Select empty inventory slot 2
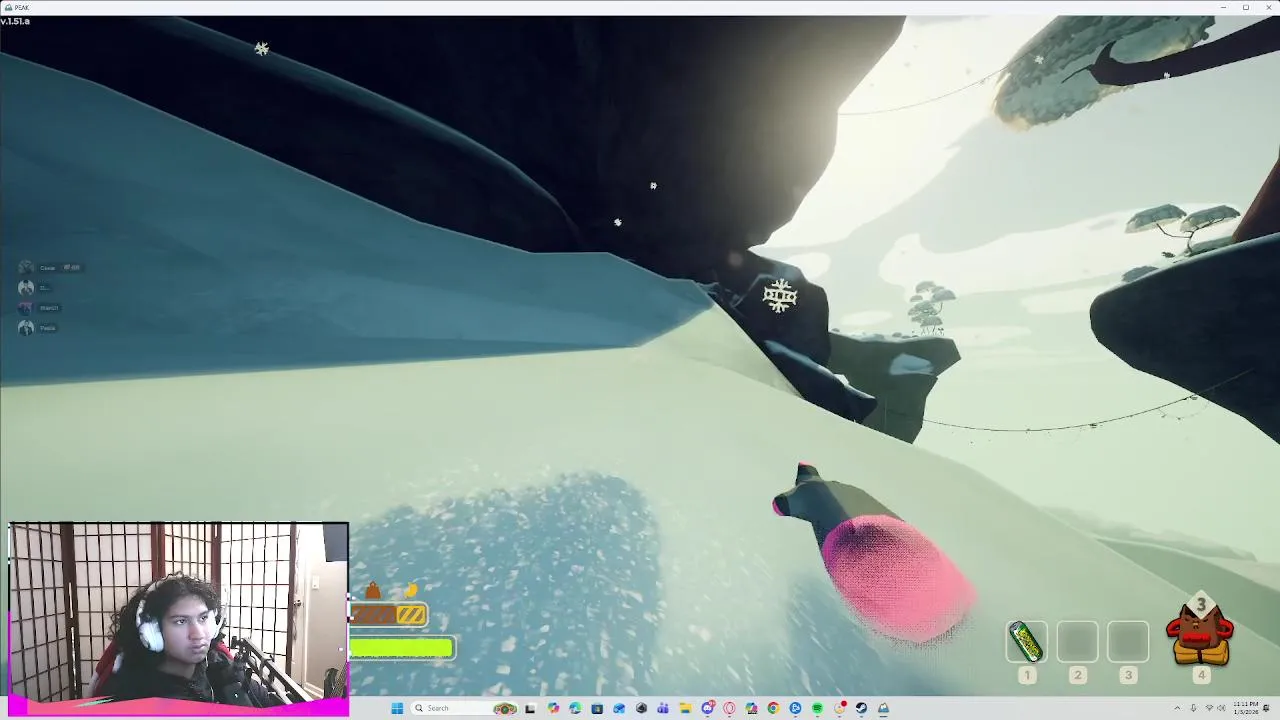Viewport: 1280px width, 720px height. pyautogui.click(x=1077, y=641)
